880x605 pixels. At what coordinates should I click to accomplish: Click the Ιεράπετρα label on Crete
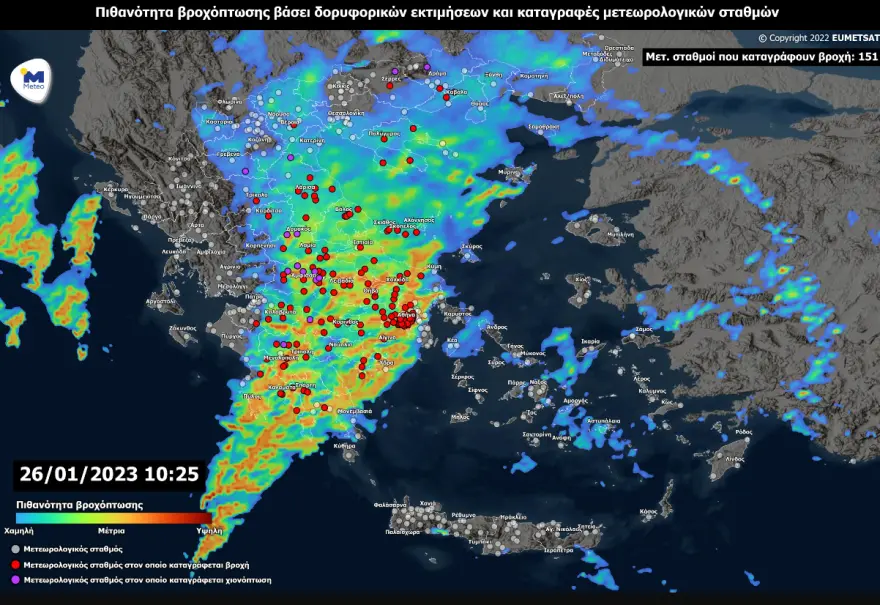(559, 550)
